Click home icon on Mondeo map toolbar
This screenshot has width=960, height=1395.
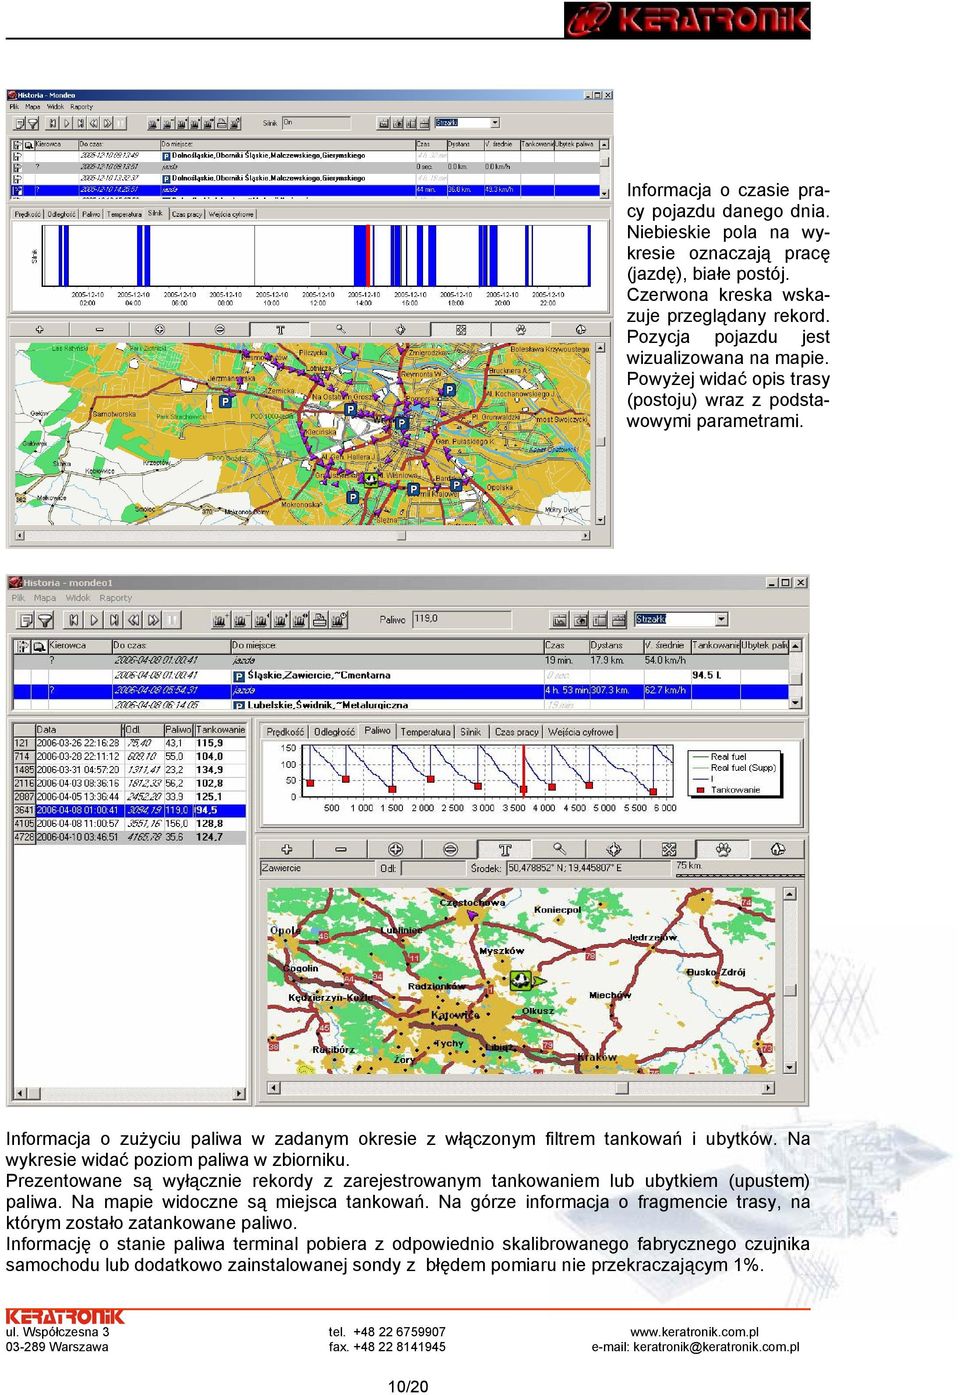[580, 329]
